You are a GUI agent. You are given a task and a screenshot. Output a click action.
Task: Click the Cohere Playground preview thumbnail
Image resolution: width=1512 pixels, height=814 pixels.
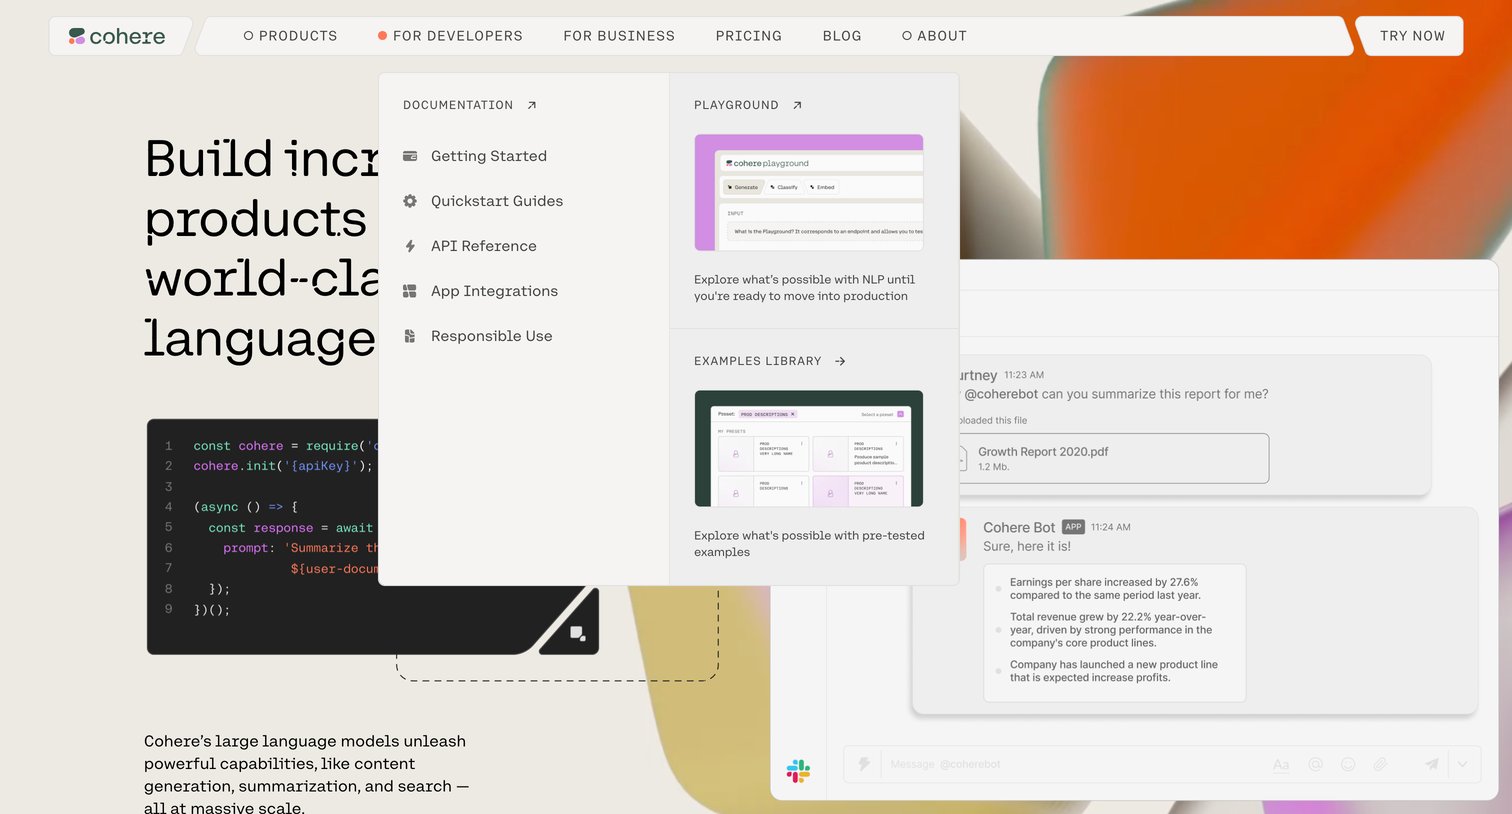coord(809,192)
